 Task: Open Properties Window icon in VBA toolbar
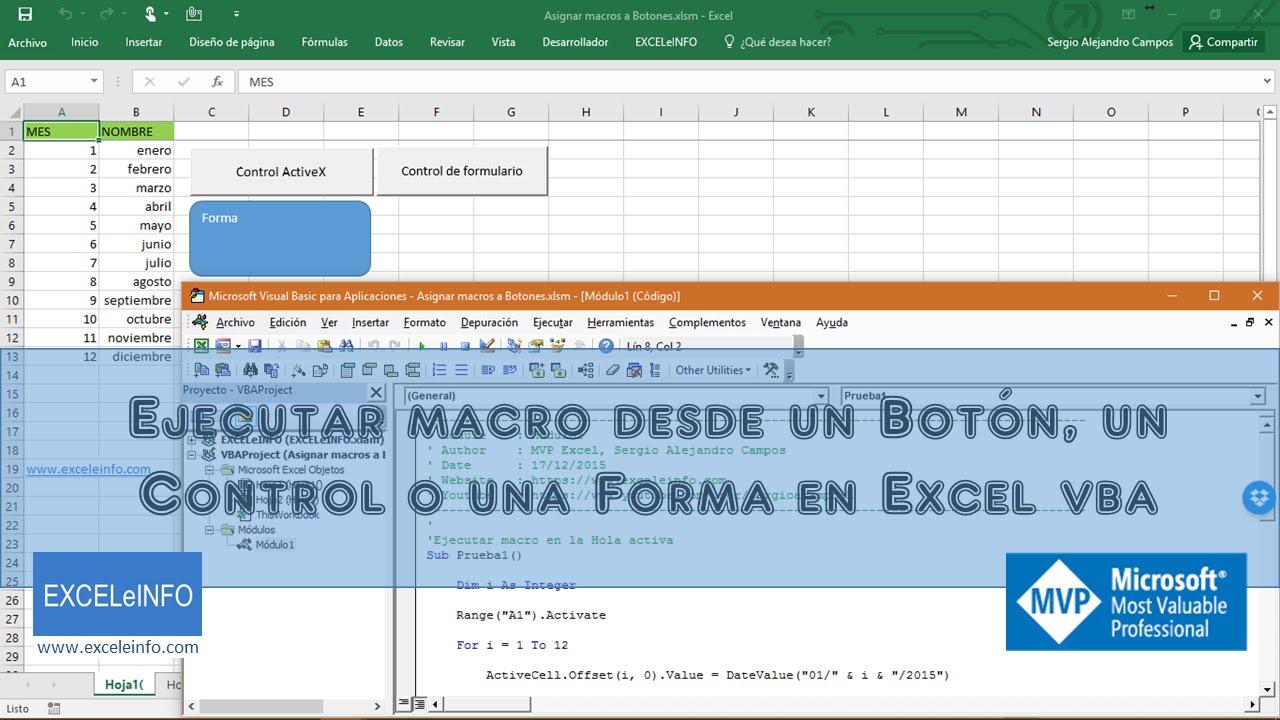click(x=536, y=346)
